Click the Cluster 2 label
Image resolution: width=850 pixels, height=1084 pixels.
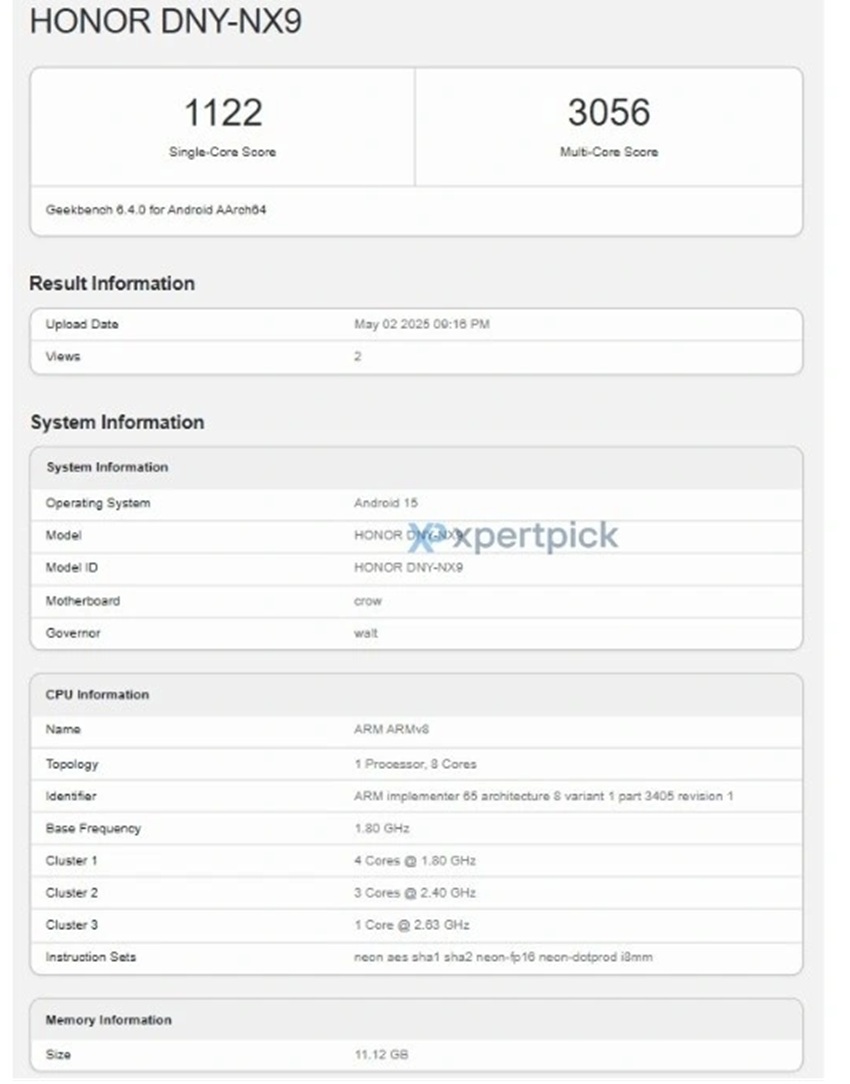tap(71, 893)
